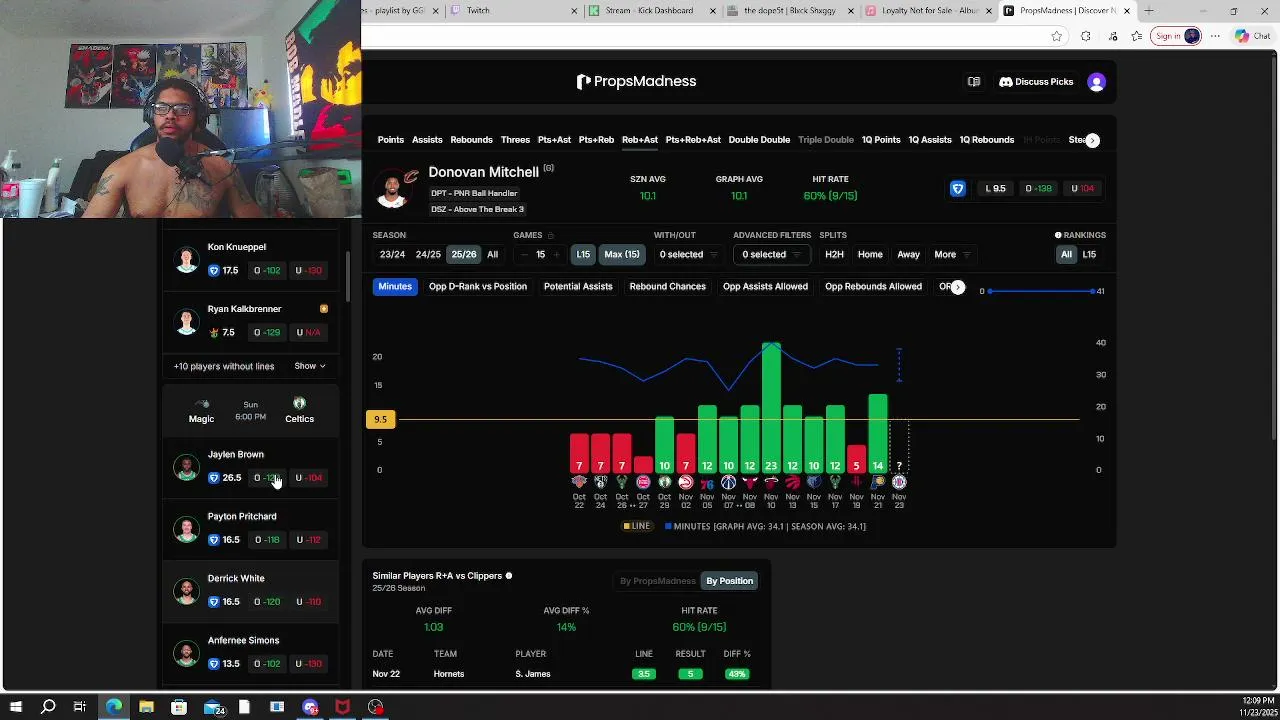Click the FanDuel sportsbook icon near L 9.5
The width and height of the screenshot is (1280, 720).
point(957,188)
